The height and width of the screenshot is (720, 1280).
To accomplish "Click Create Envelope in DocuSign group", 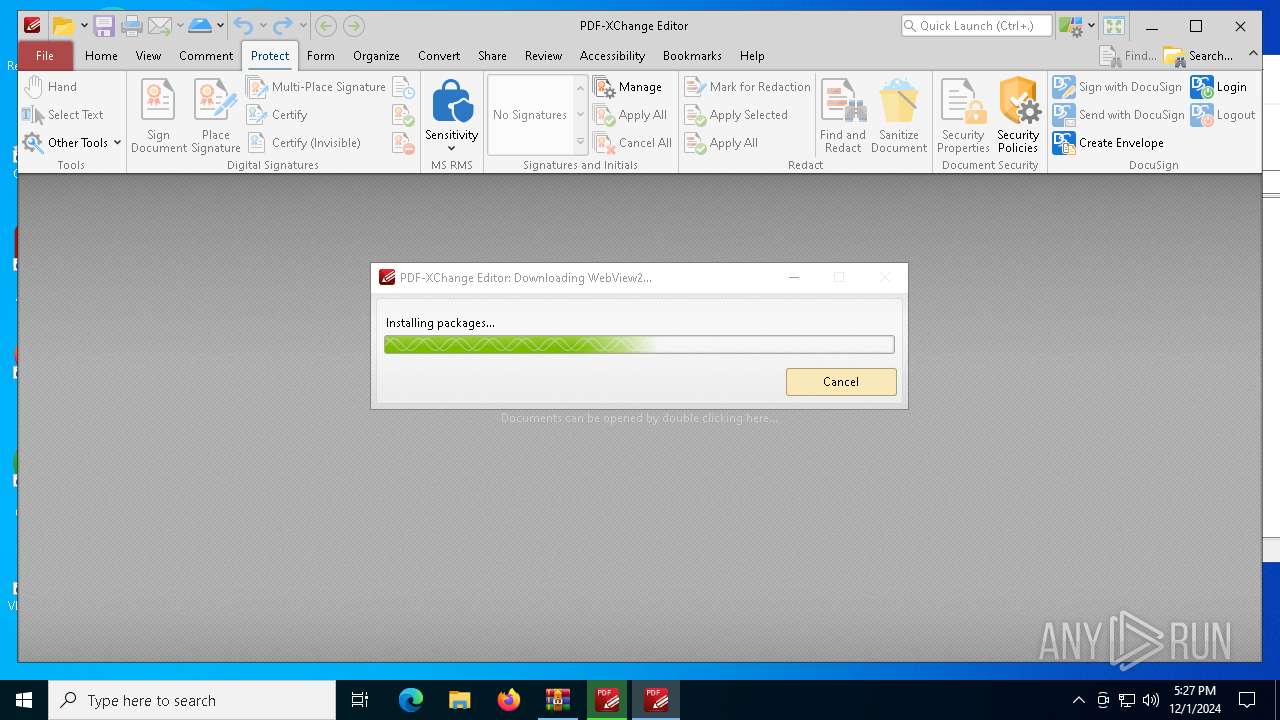I will pos(1109,143).
